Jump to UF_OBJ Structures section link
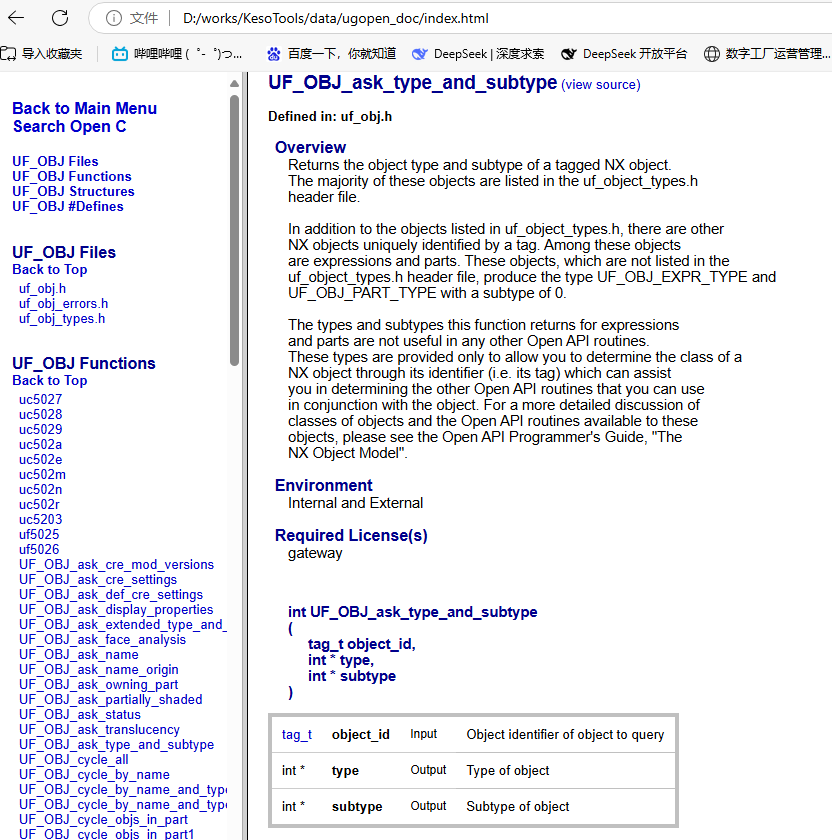 pyautogui.click(x=73, y=191)
